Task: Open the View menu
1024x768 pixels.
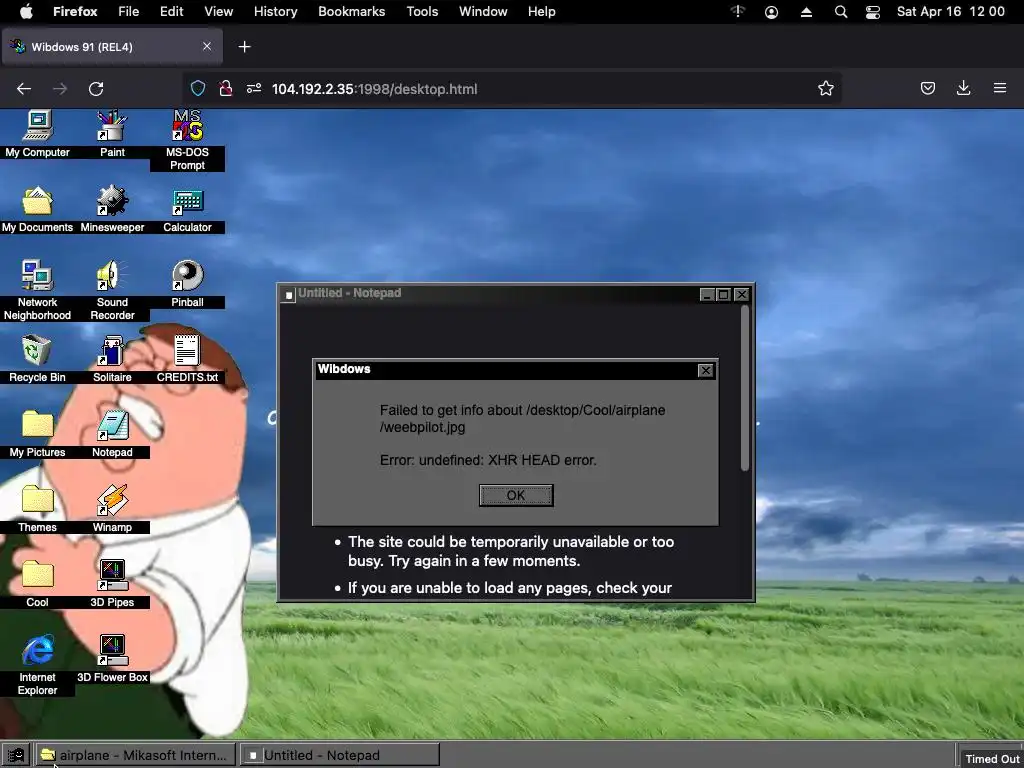Action: [x=218, y=12]
